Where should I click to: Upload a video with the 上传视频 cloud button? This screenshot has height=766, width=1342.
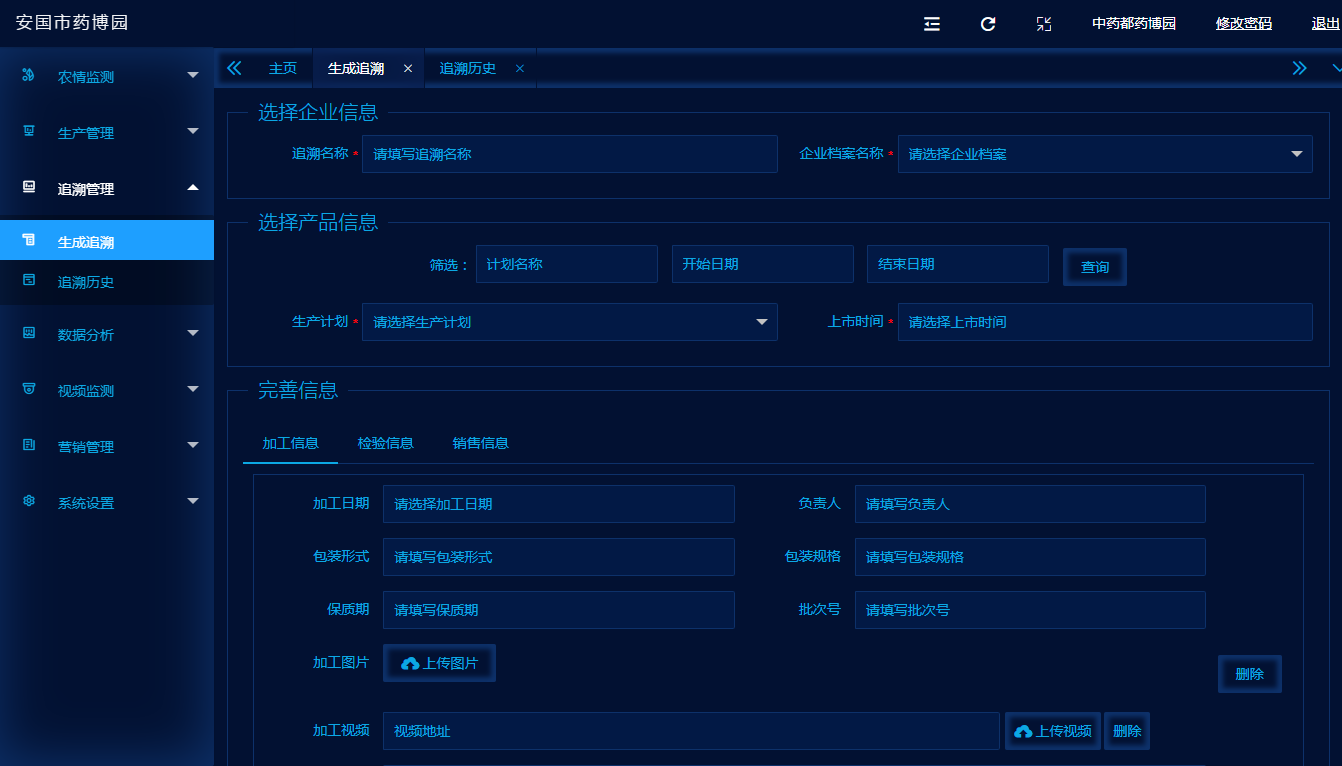[1052, 730]
